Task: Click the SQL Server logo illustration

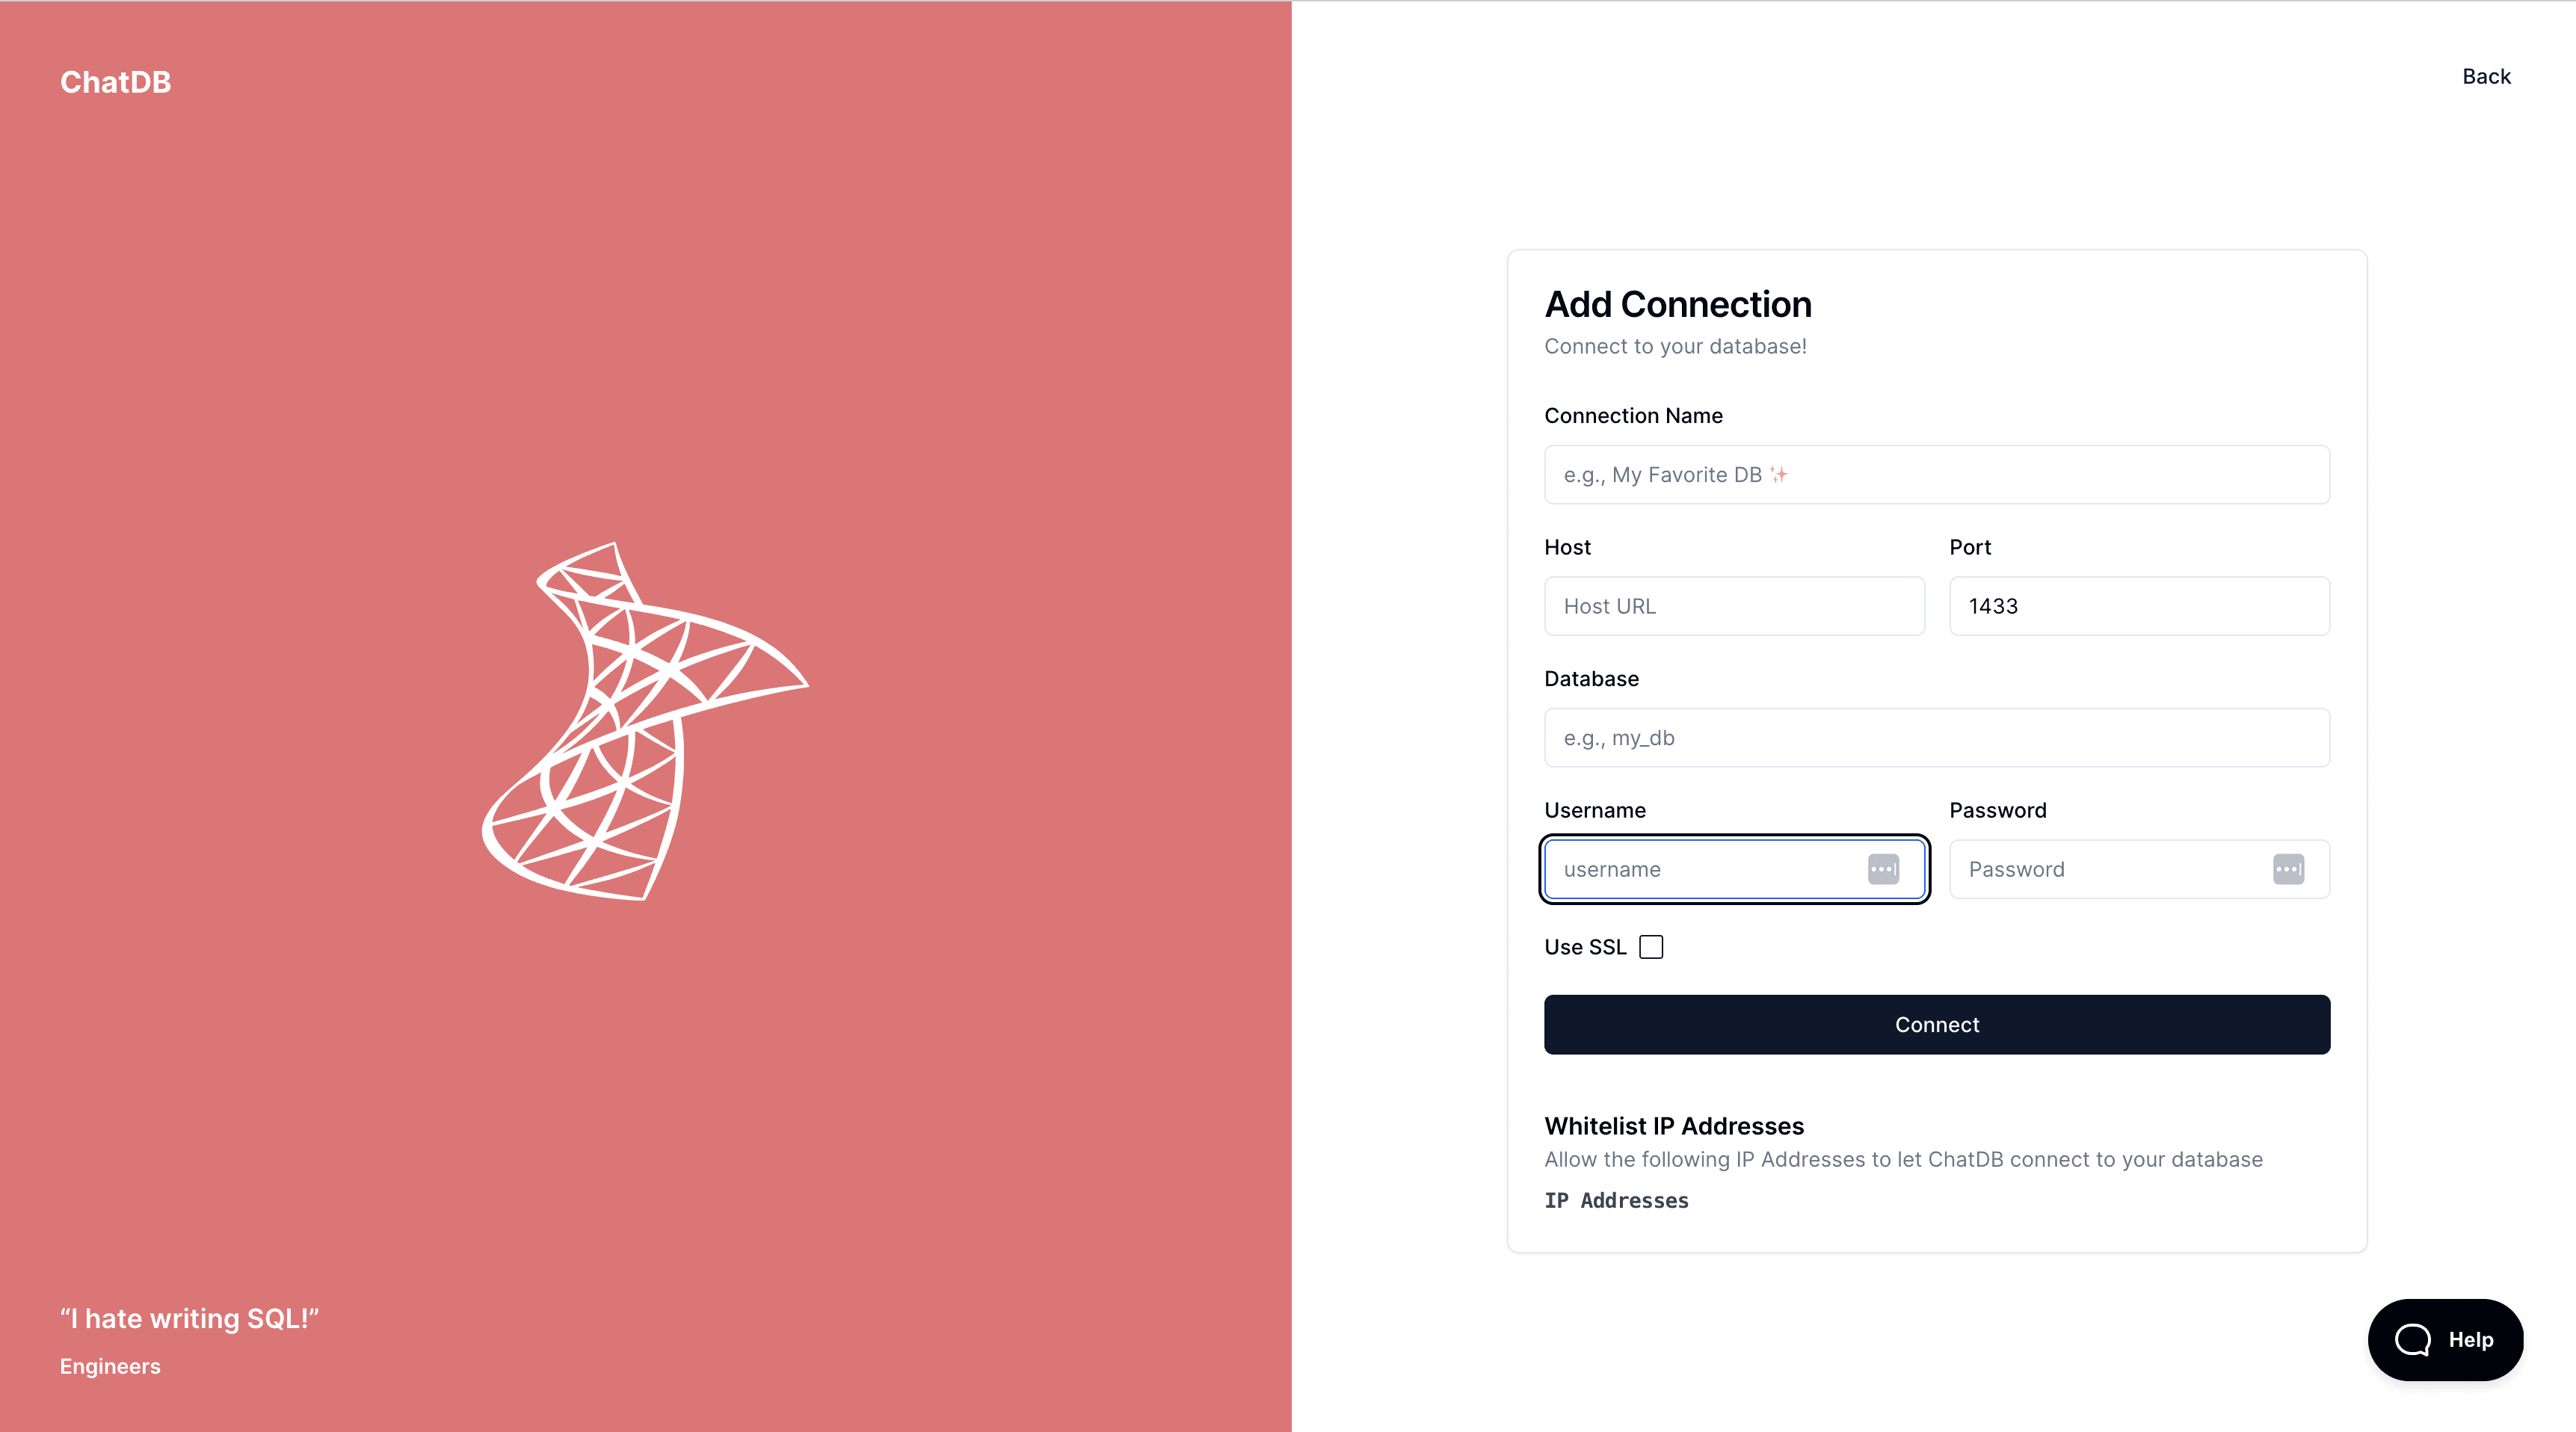Action: point(645,721)
